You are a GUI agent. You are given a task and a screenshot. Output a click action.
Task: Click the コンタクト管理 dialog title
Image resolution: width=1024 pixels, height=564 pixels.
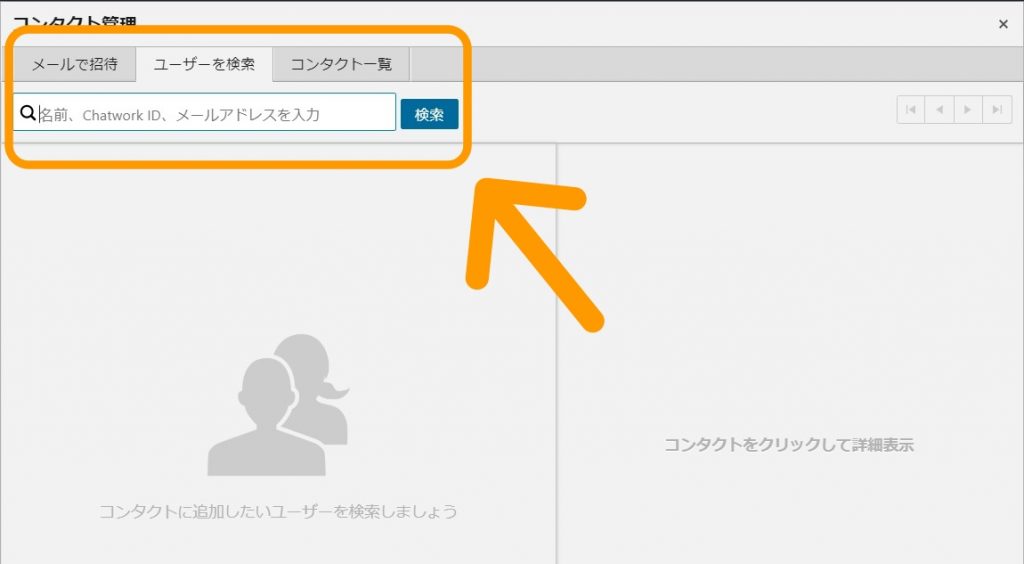(x=75, y=22)
